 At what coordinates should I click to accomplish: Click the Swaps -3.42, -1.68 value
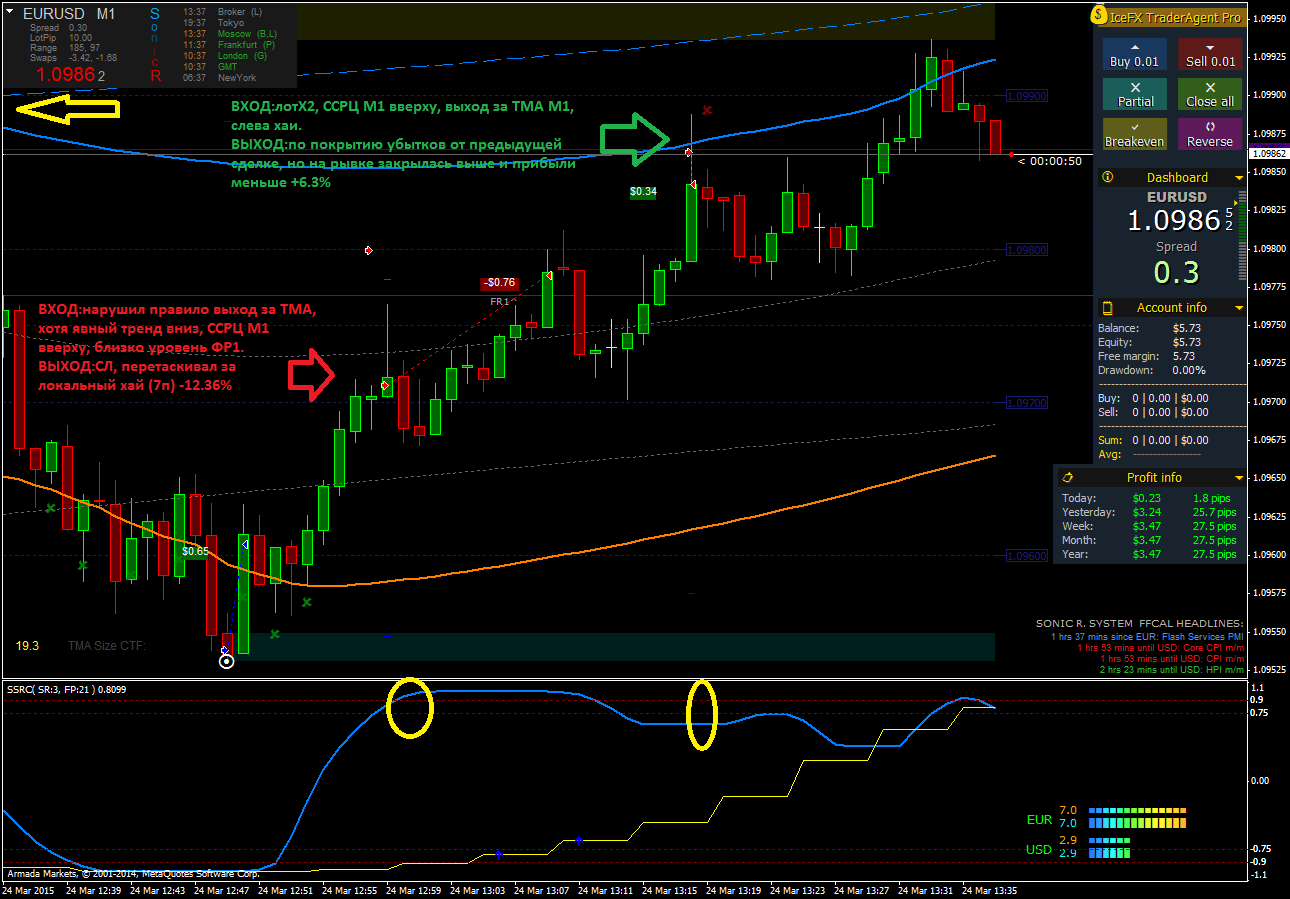[x=93, y=58]
